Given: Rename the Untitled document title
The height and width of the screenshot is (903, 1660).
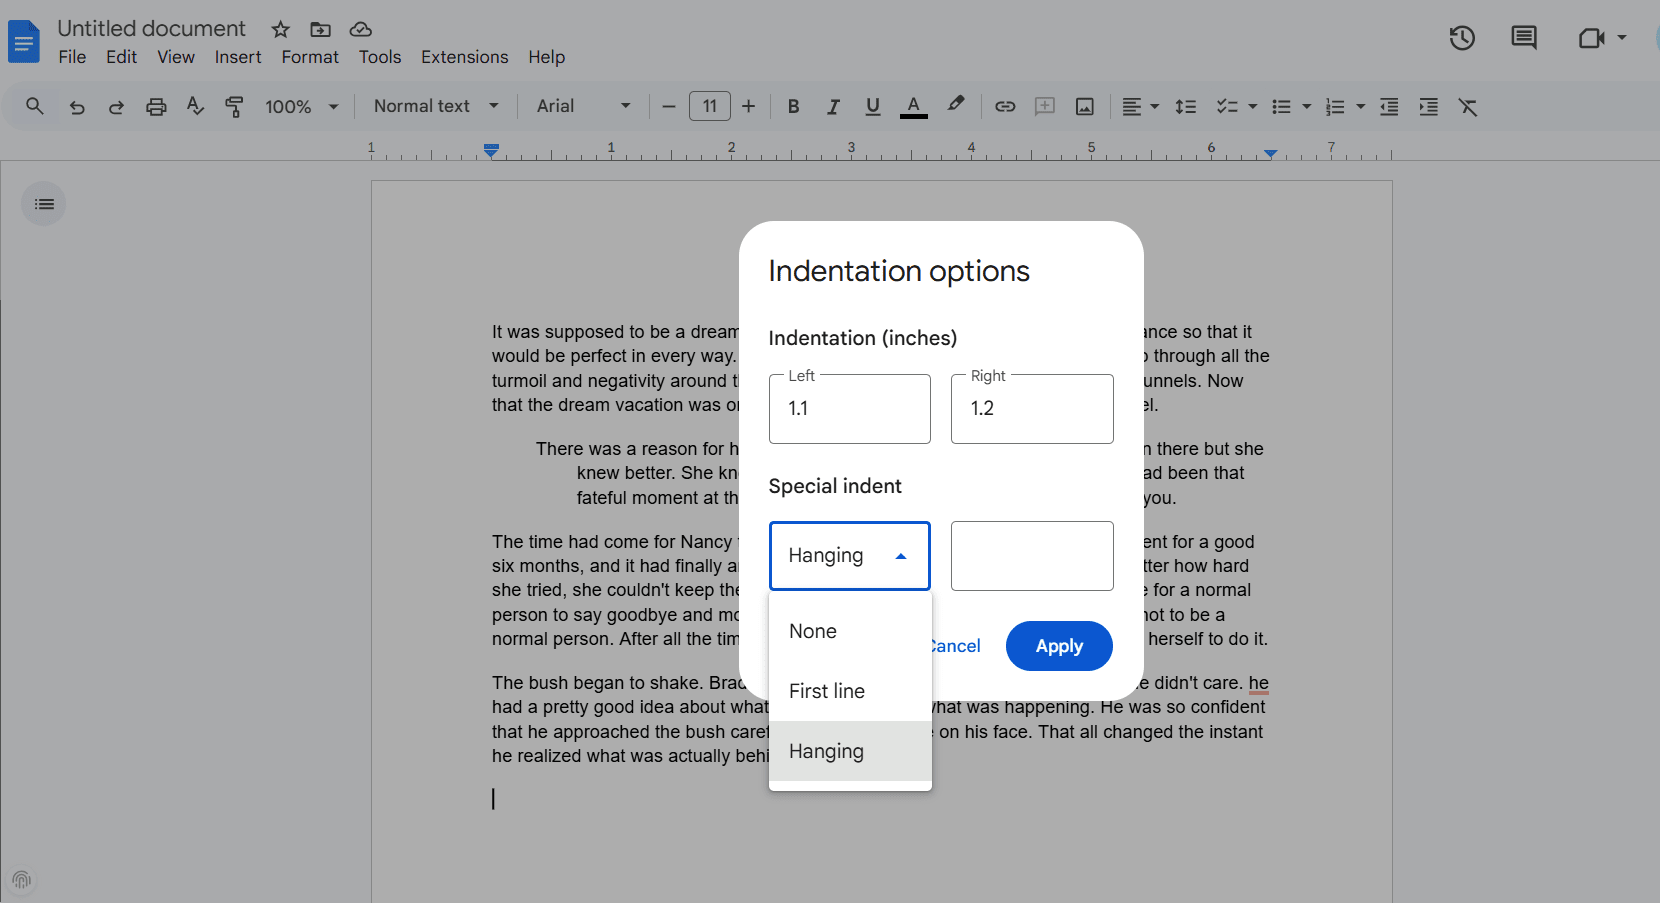Looking at the screenshot, I should (152, 29).
